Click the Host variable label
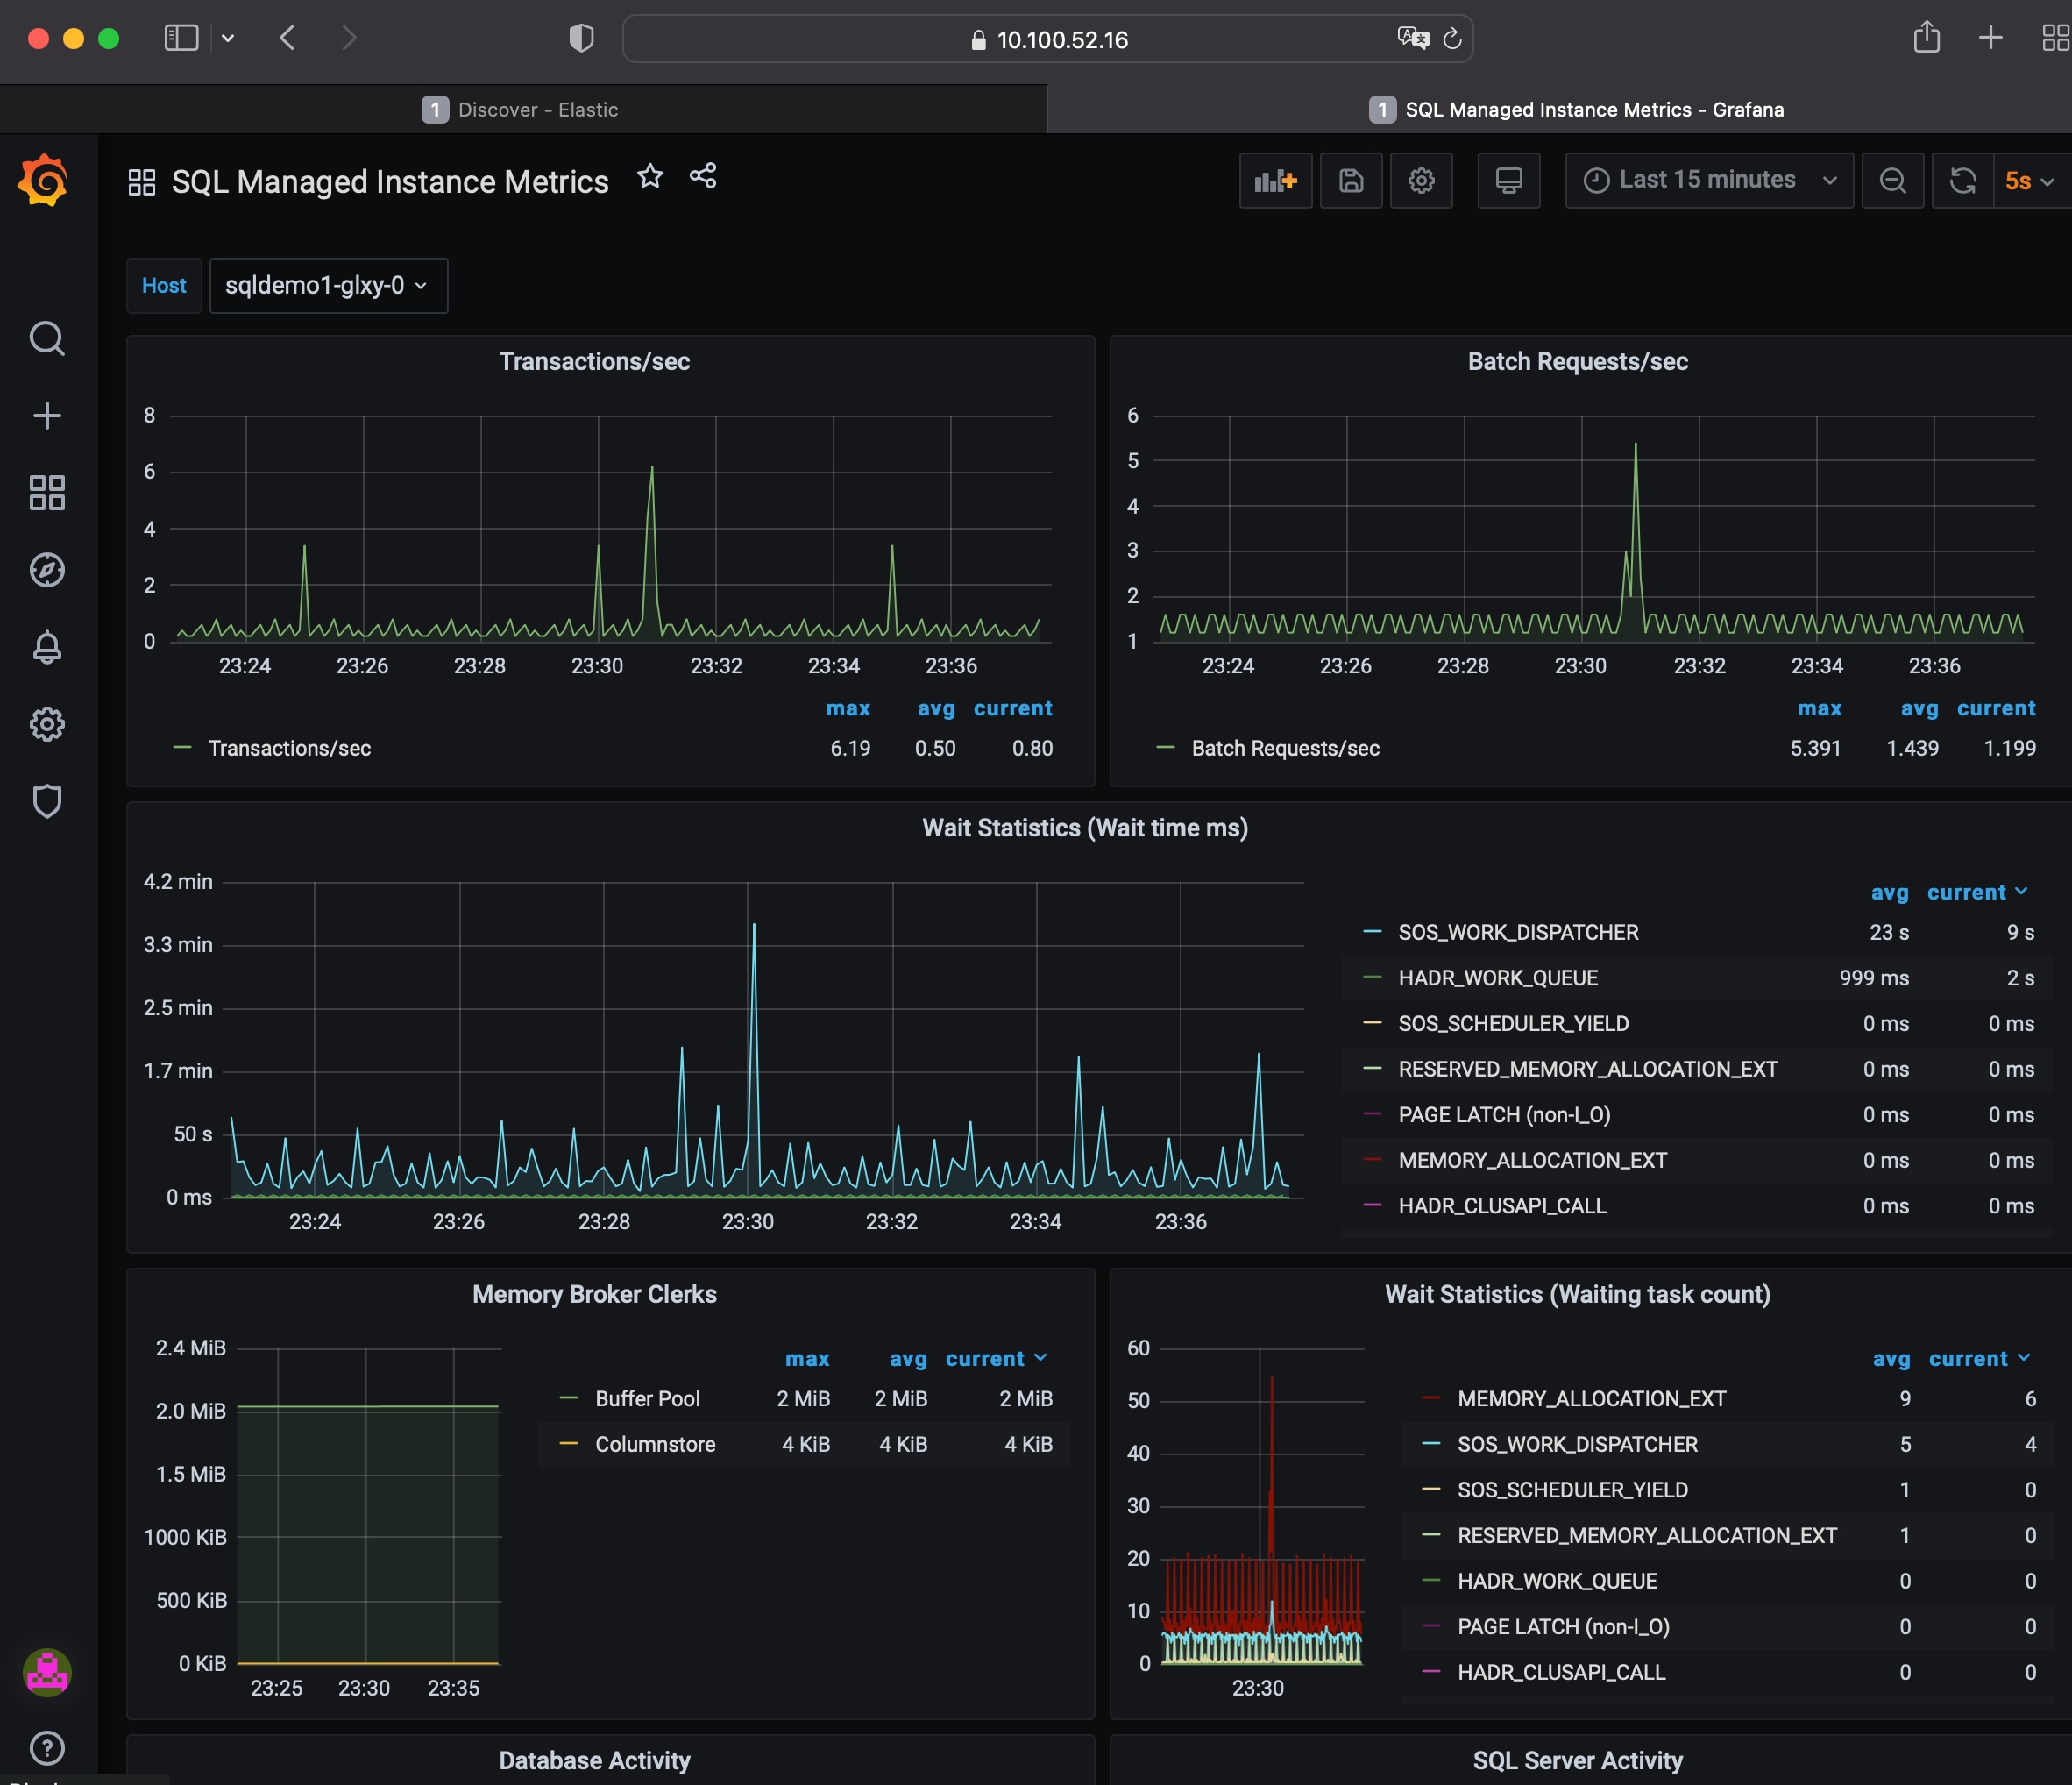 [164, 286]
